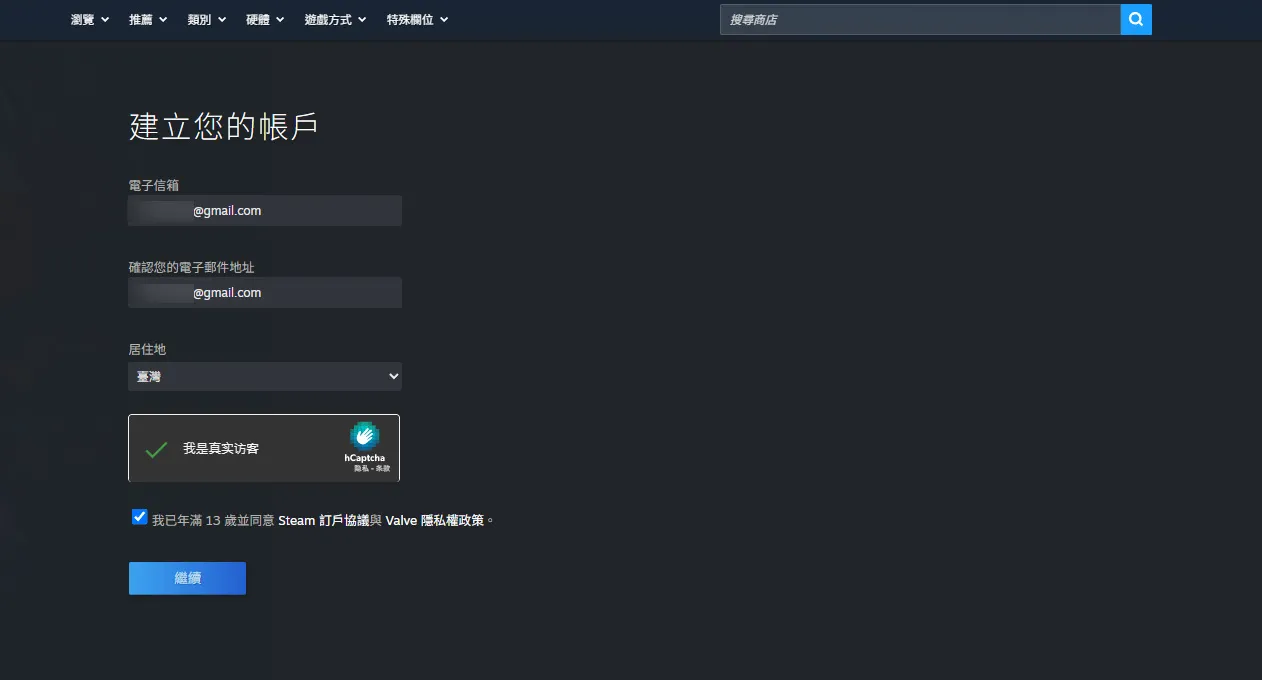Open the 硬體 hardware menu
Viewport: 1262px width, 680px height.
click(x=265, y=19)
